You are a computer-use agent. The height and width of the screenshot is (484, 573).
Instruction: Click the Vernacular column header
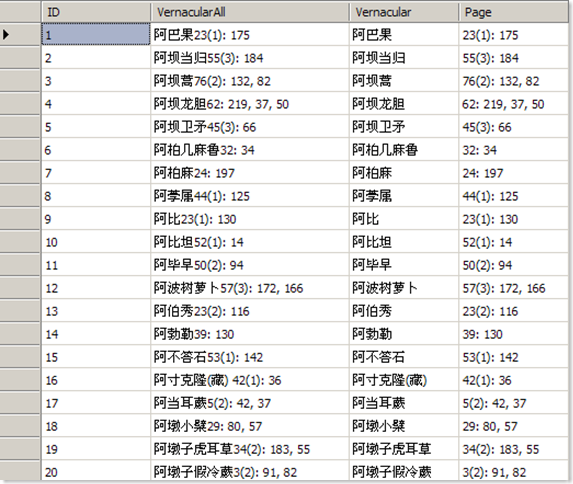(404, 12)
